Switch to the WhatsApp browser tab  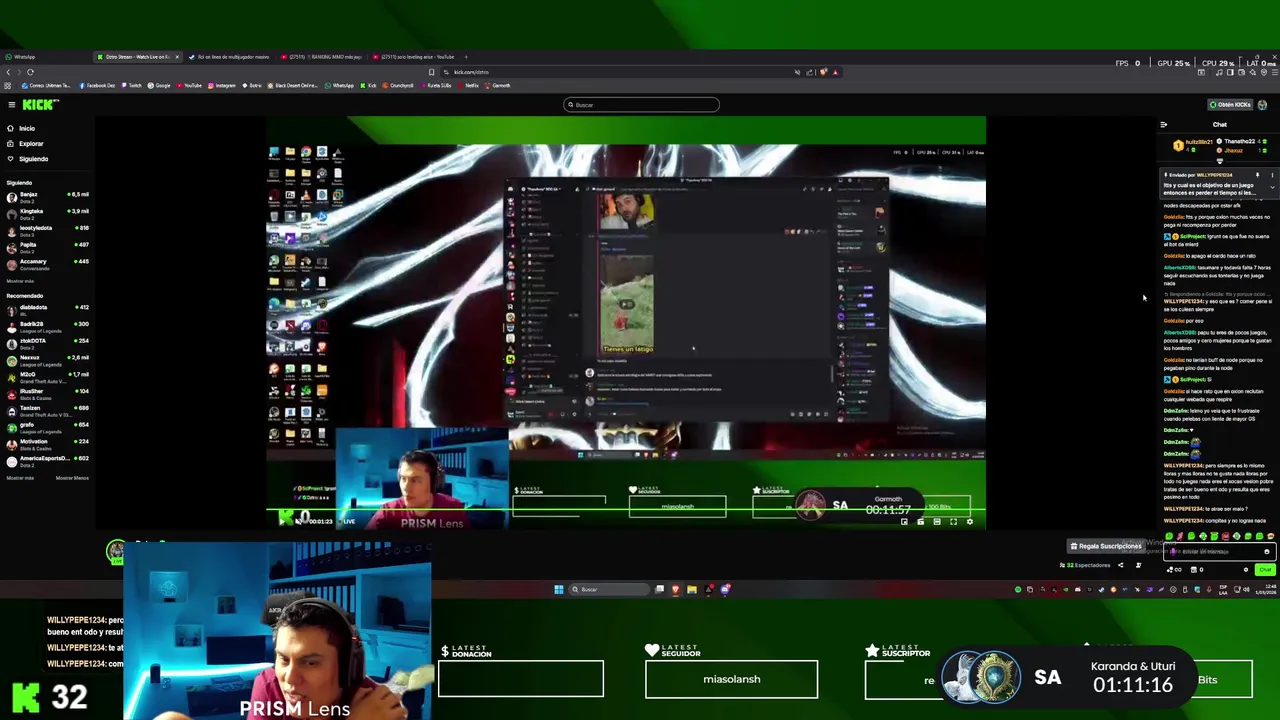[x=44, y=57]
